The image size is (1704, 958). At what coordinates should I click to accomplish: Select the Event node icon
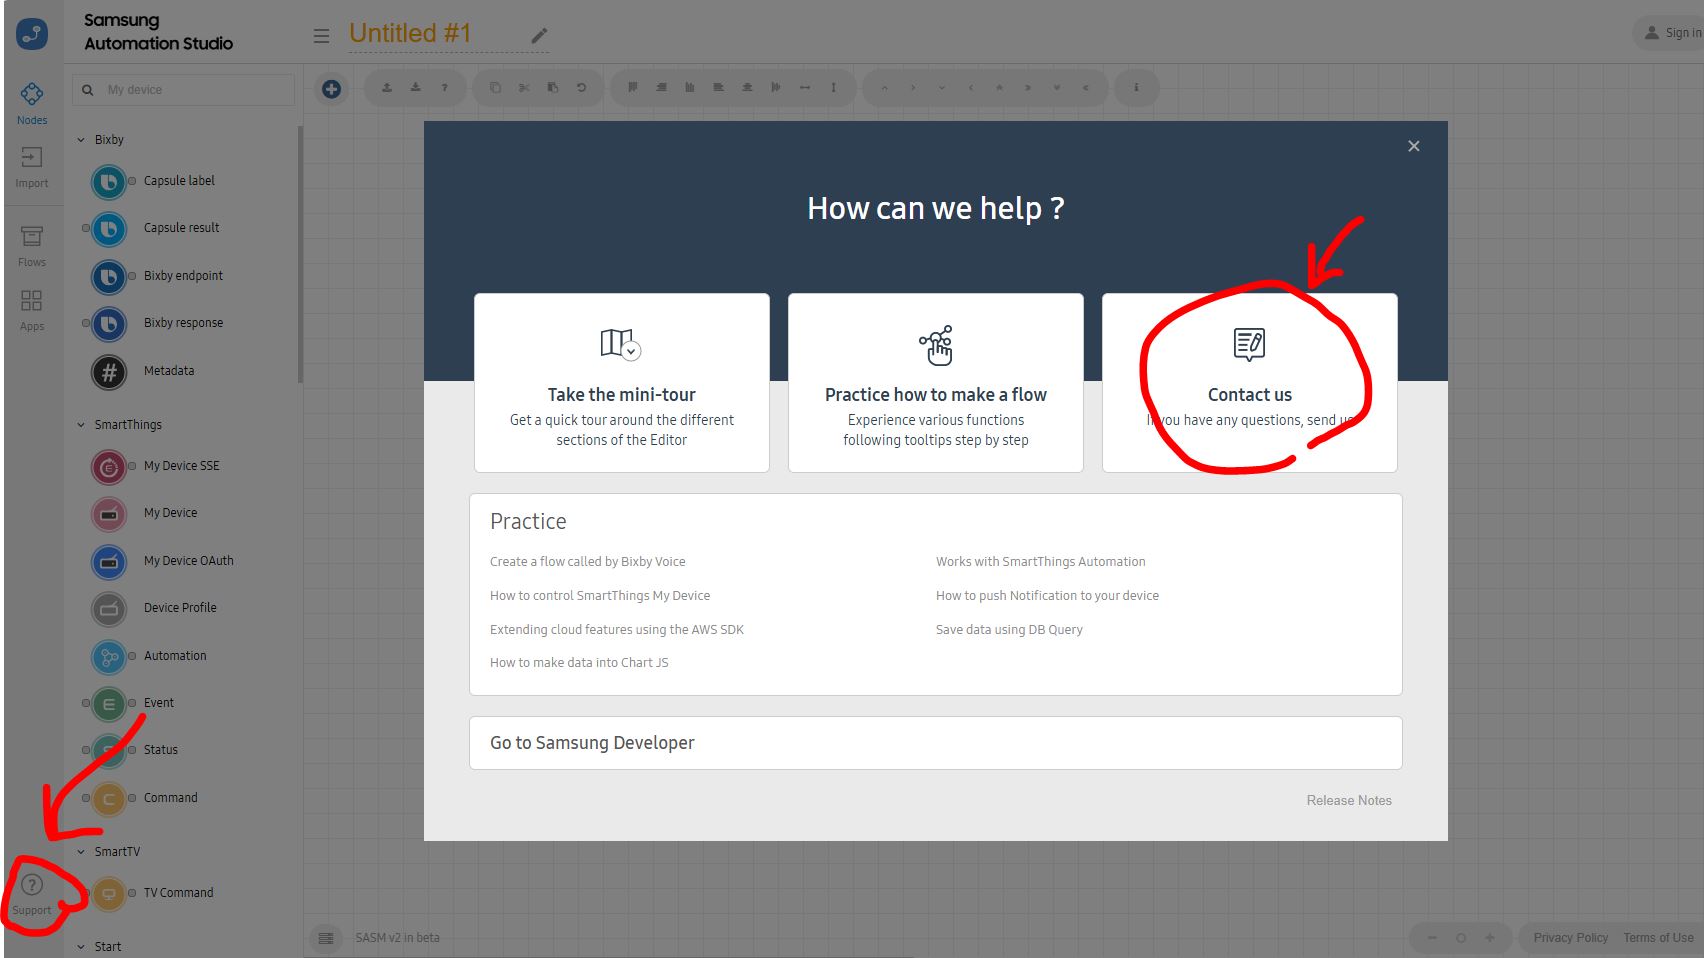[x=109, y=704]
